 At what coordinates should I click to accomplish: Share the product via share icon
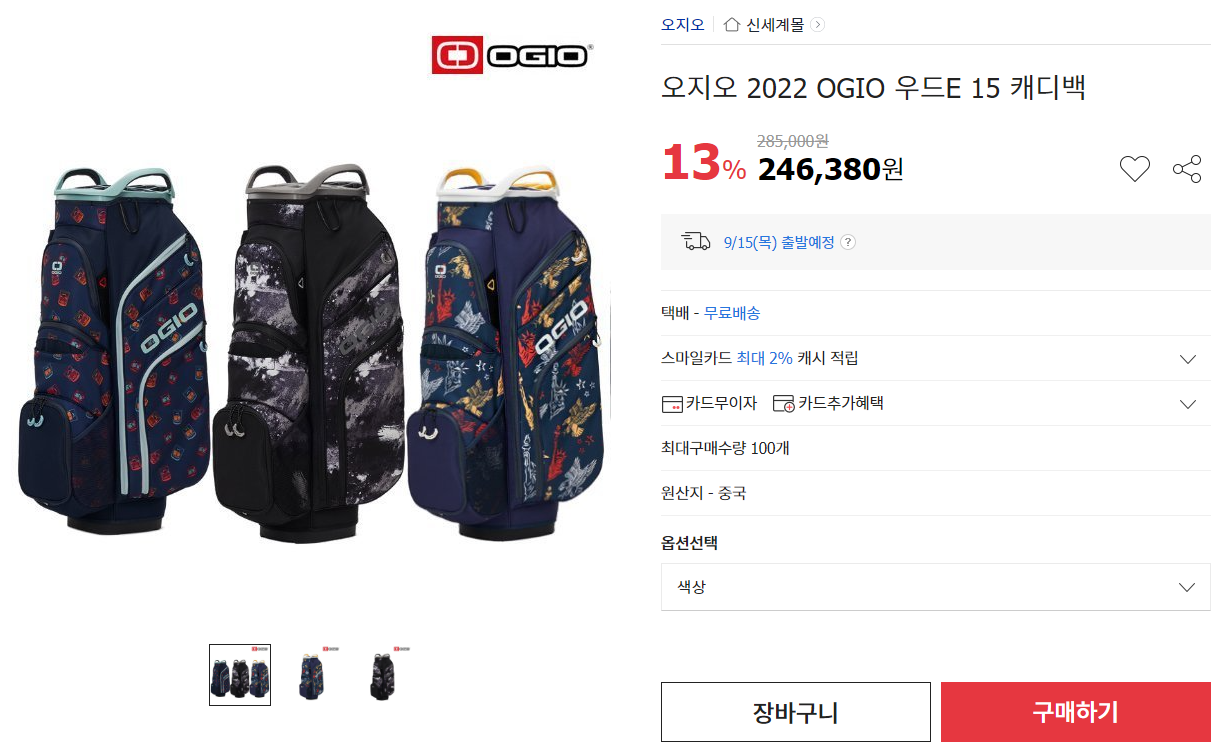[1187, 169]
